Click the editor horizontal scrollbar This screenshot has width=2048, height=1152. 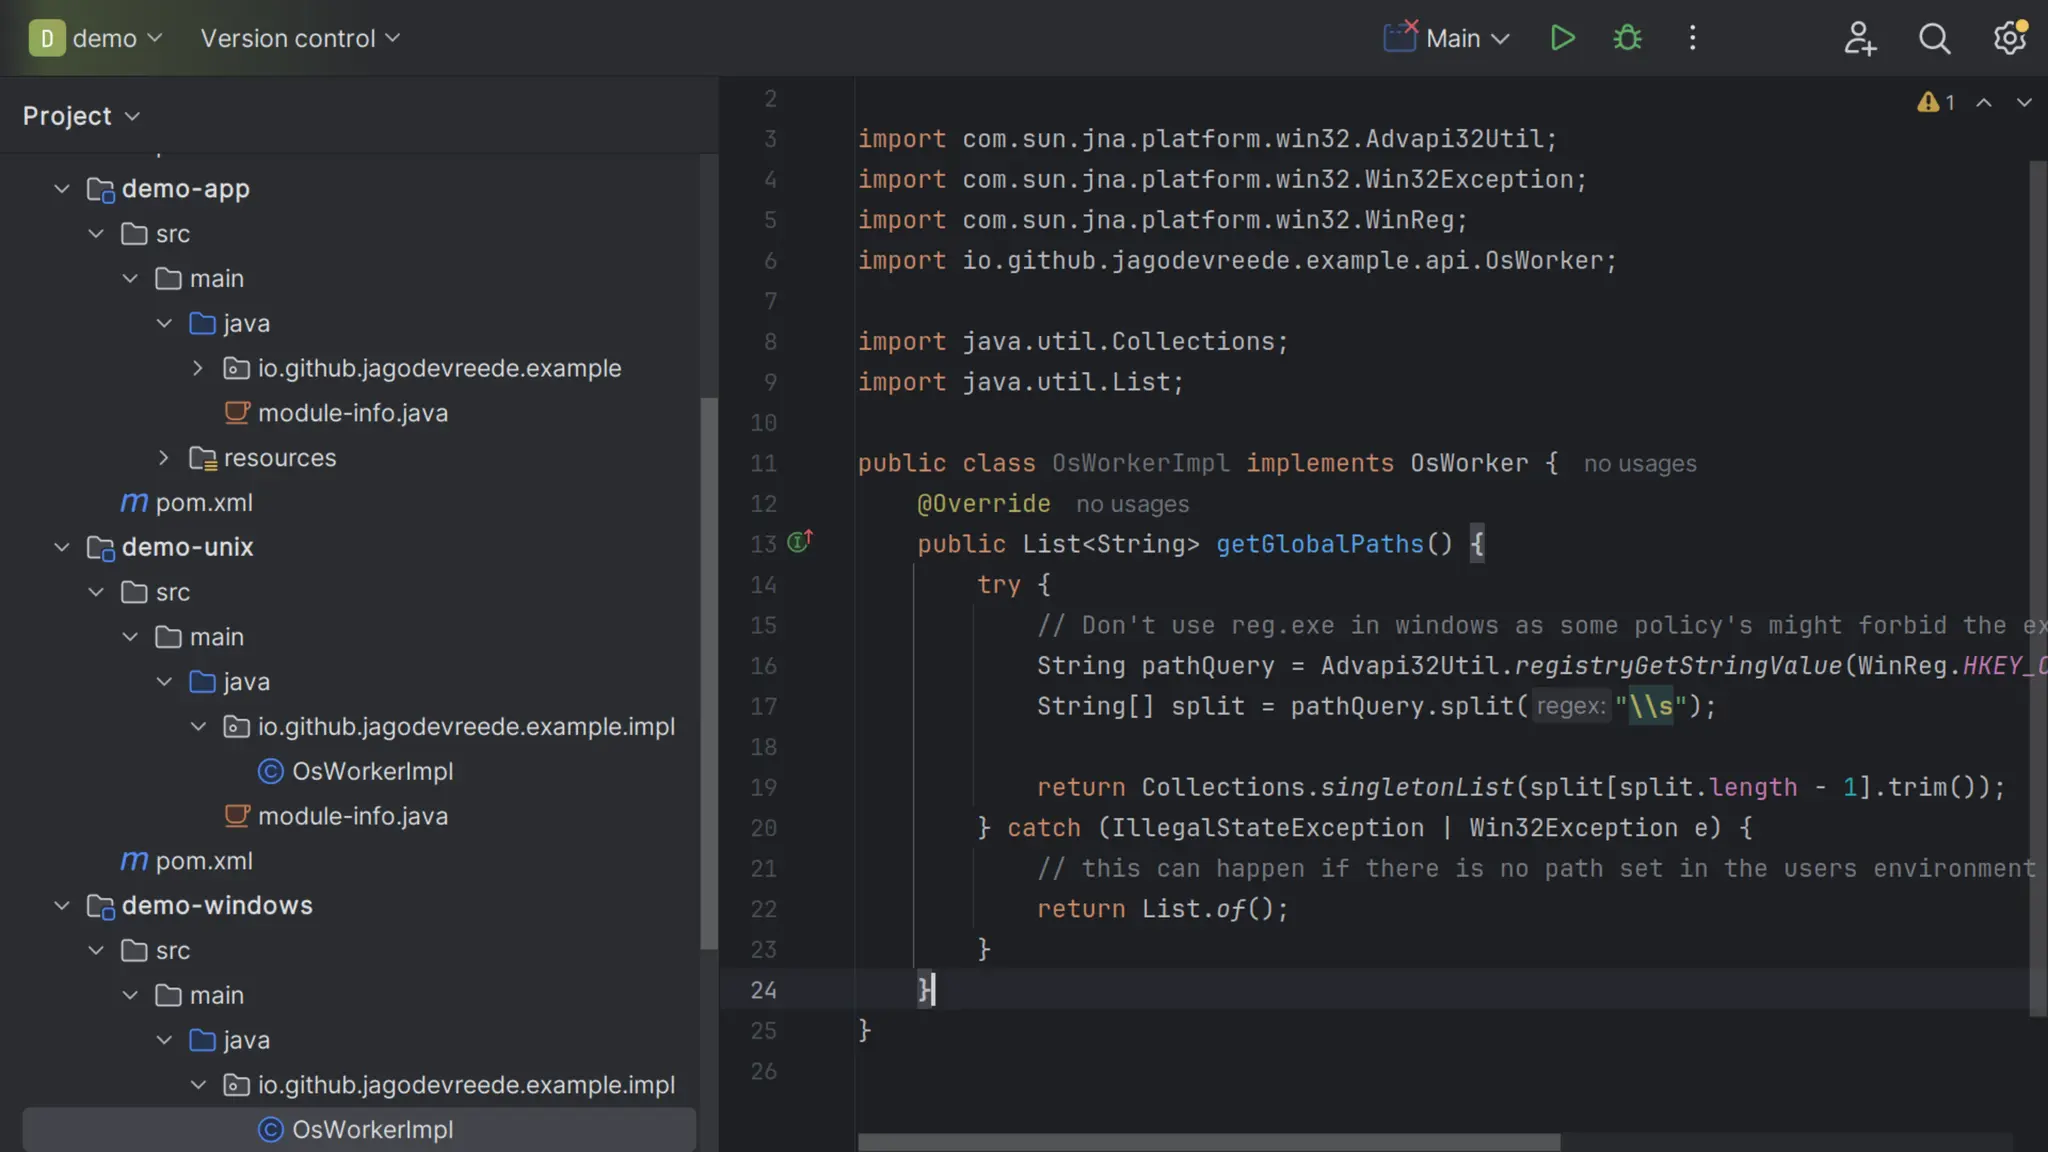coord(1208,1141)
